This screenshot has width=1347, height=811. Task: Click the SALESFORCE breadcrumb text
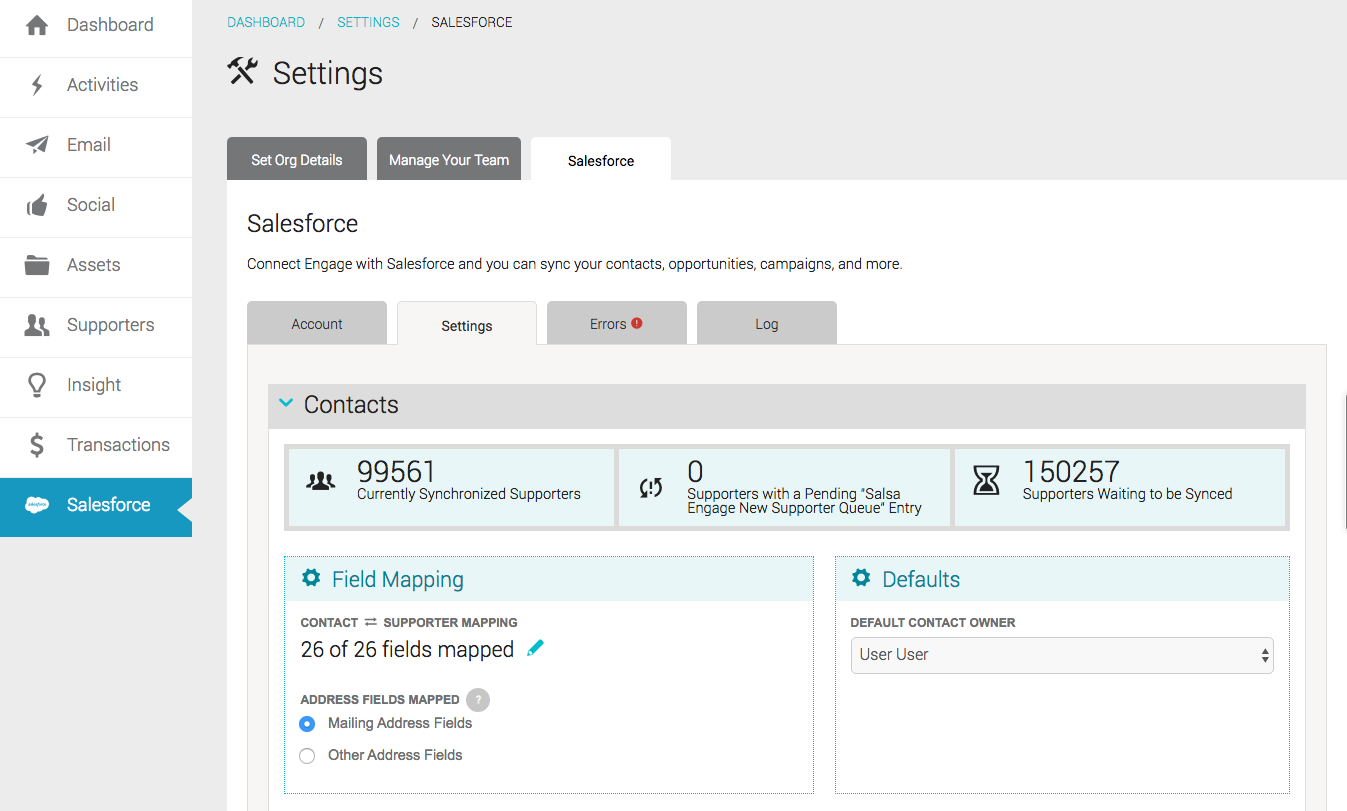tap(472, 22)
